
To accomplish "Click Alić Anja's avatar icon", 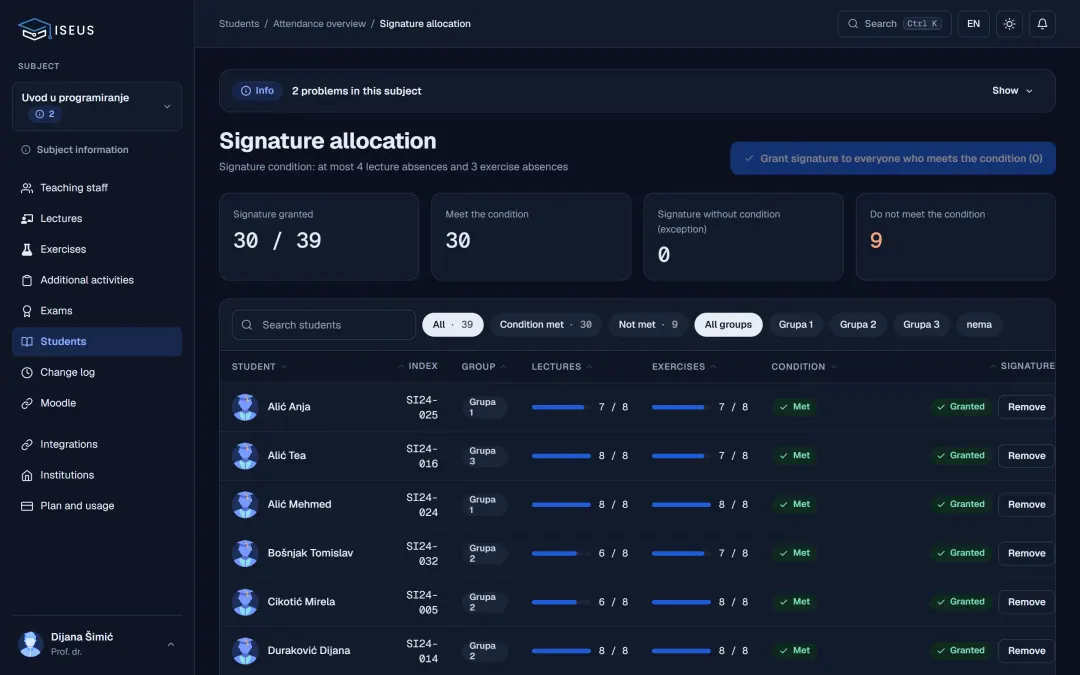I will click(245, 407).
